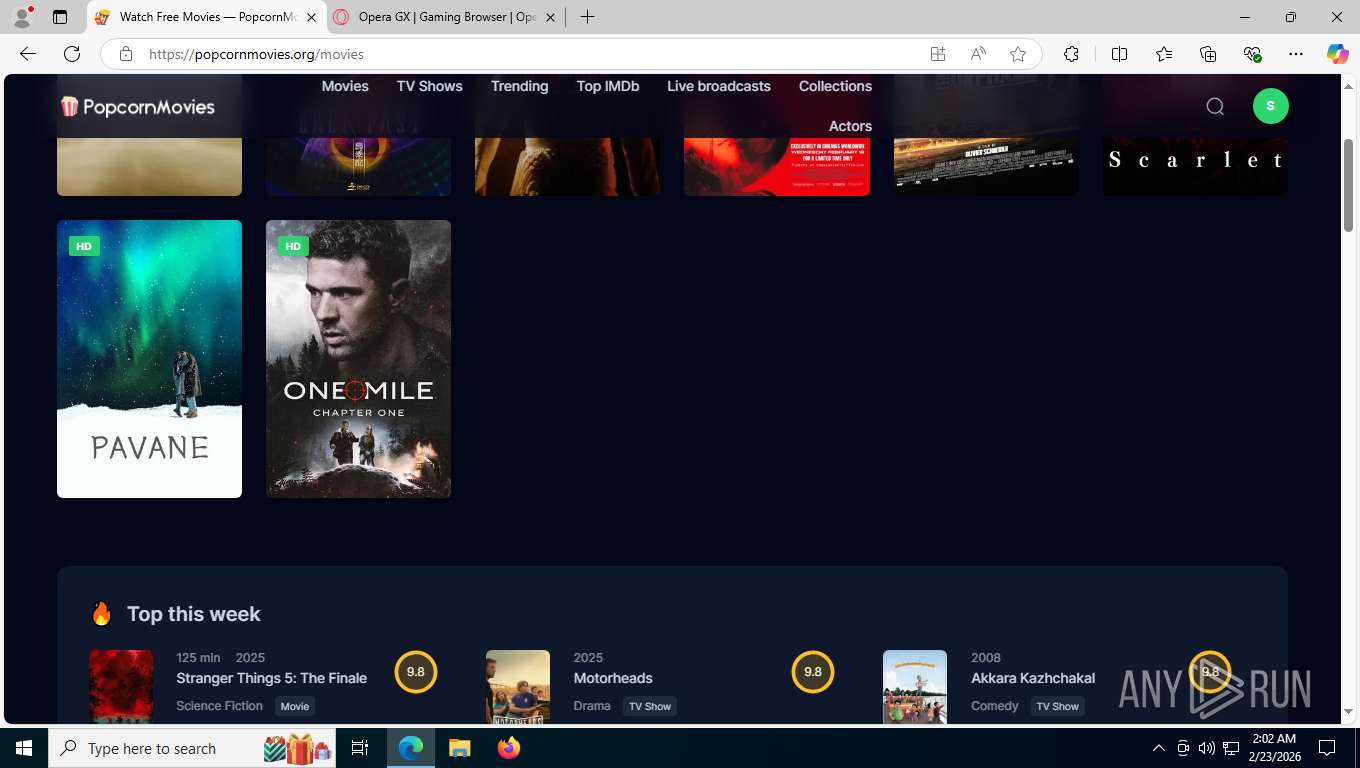Image resolution: width=1360 pixels, height=768 pixels.
Task: Open the Motorheads title link
Action: click(x=613, y=678)
